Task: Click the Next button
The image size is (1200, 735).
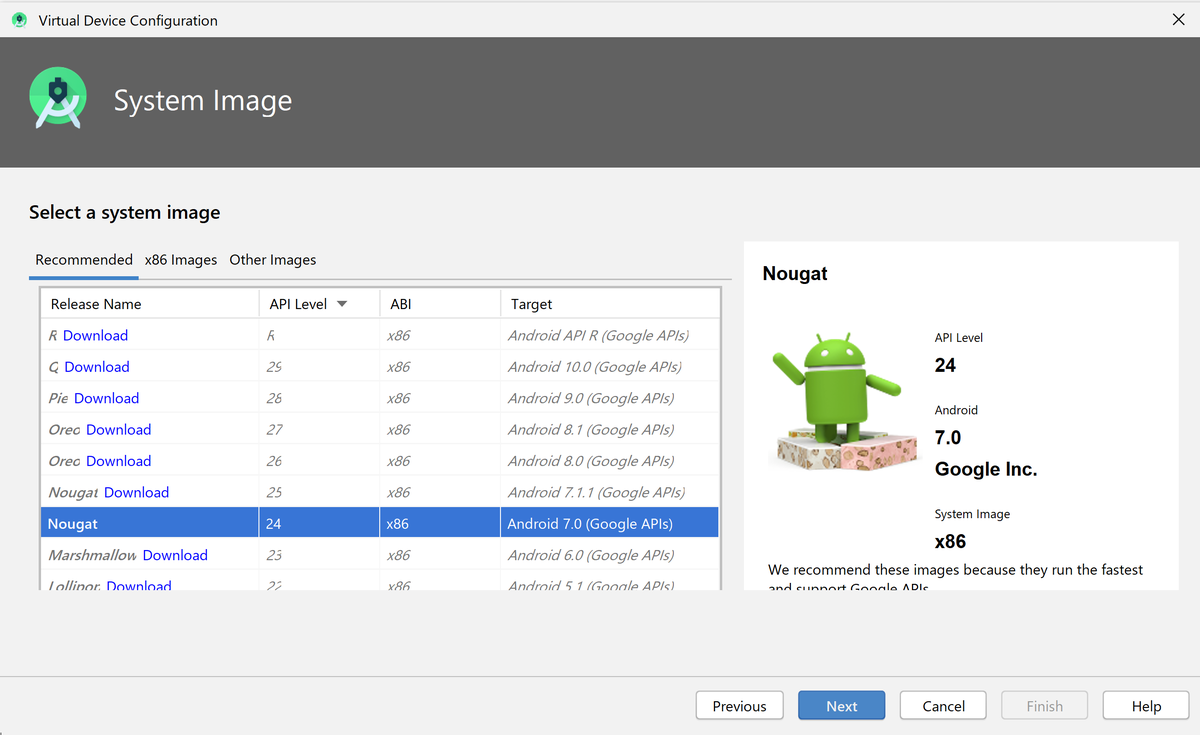Action: (x=841, y=705)
